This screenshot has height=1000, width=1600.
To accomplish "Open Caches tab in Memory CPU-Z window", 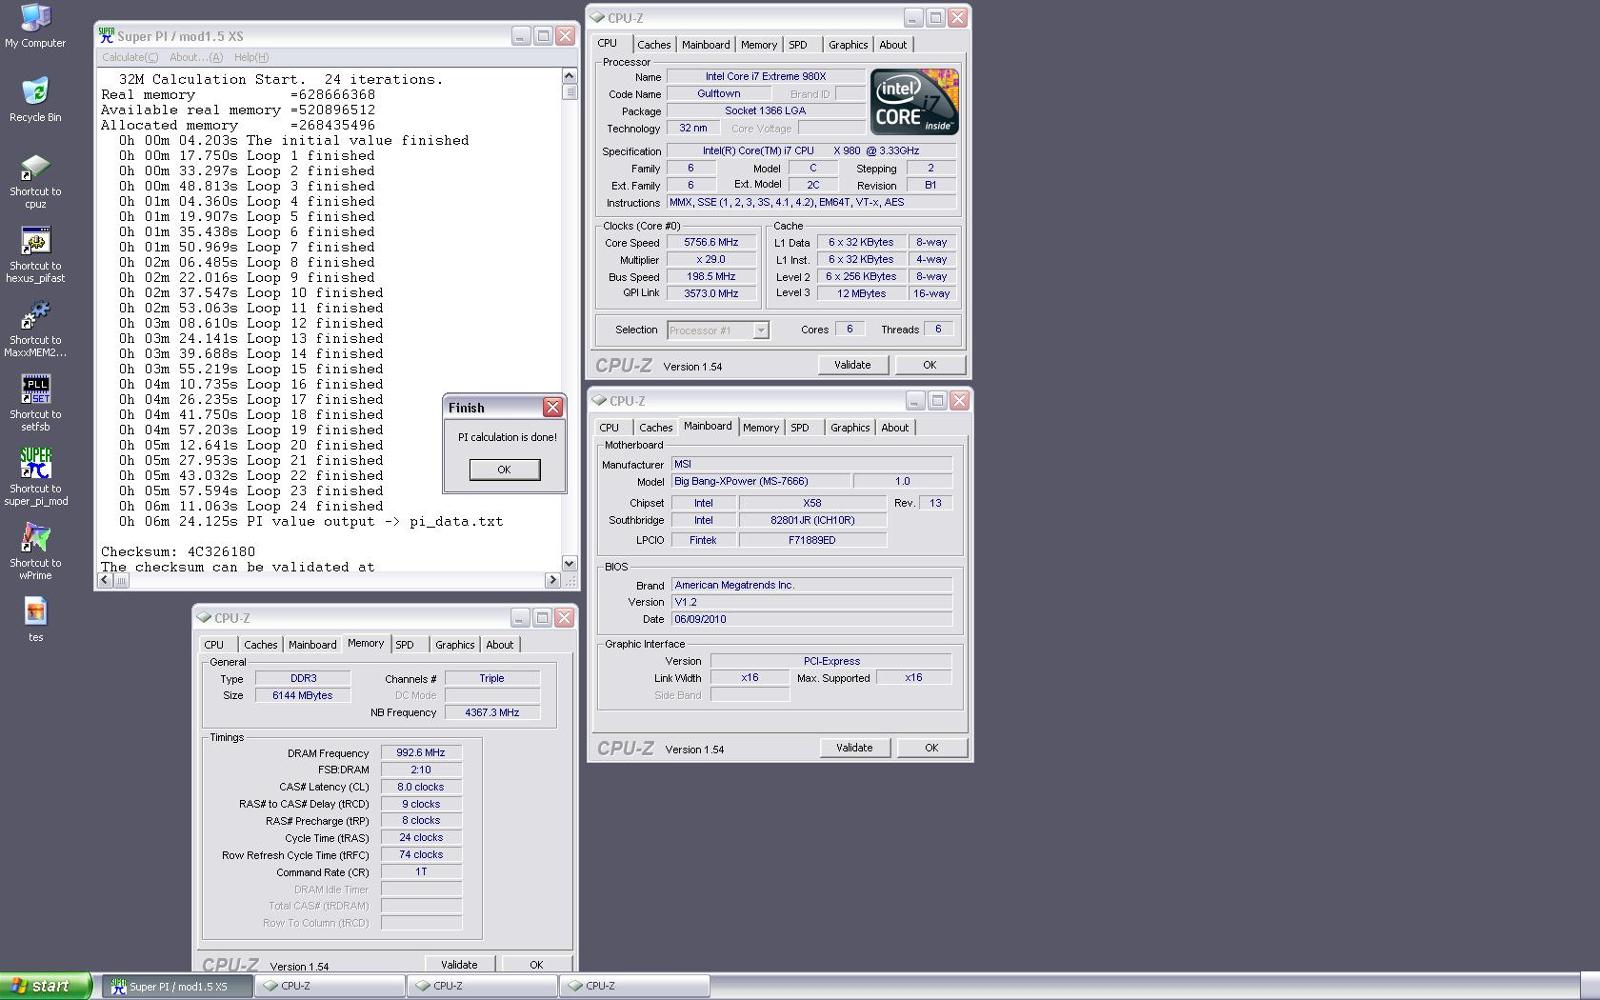I will [261, 645].
